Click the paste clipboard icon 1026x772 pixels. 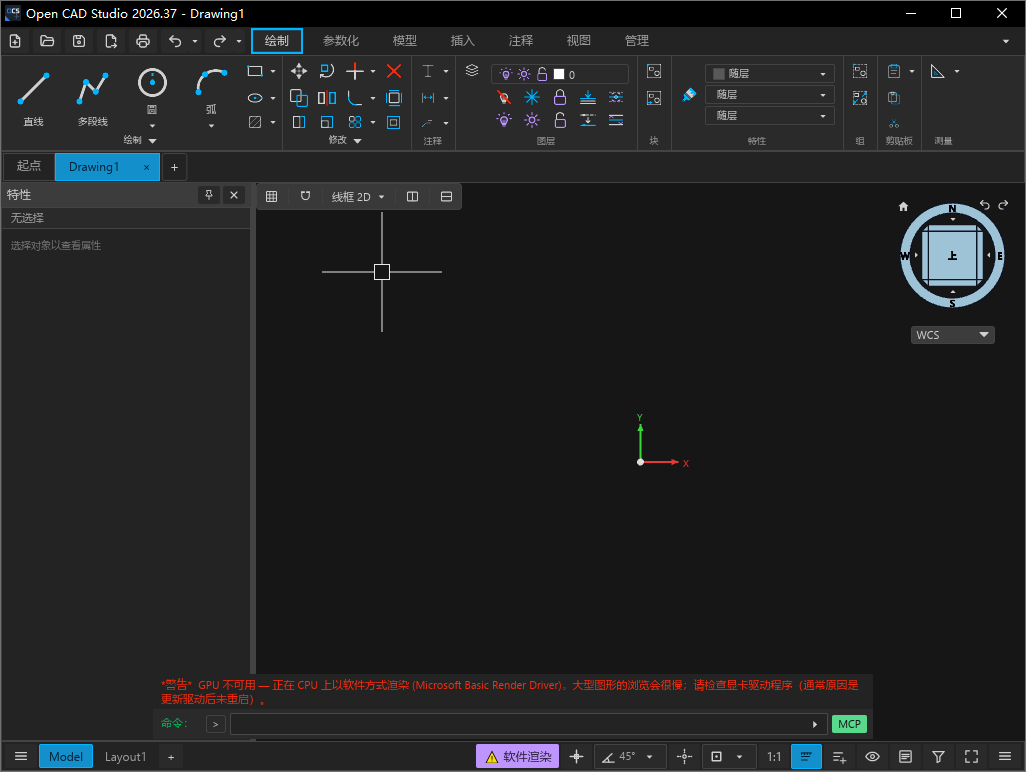coord(894,71)
